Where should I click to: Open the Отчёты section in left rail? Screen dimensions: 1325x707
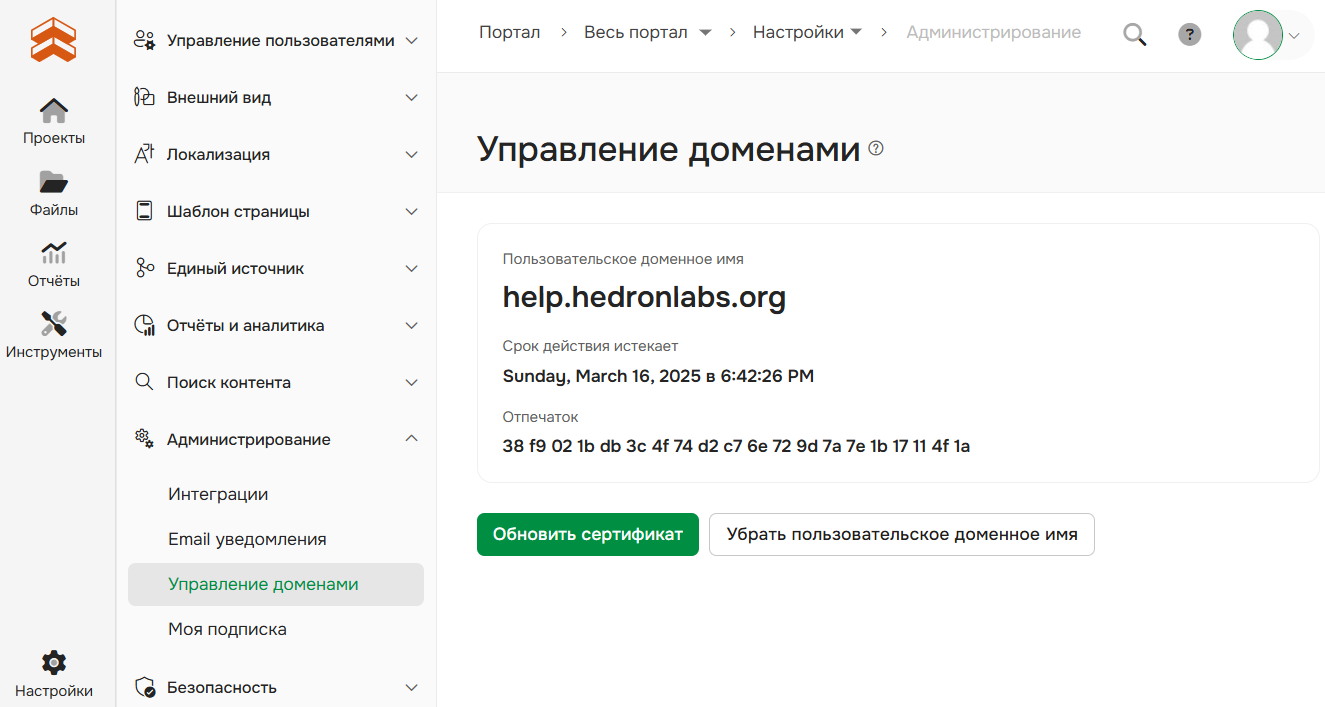(x=53, y=264)
